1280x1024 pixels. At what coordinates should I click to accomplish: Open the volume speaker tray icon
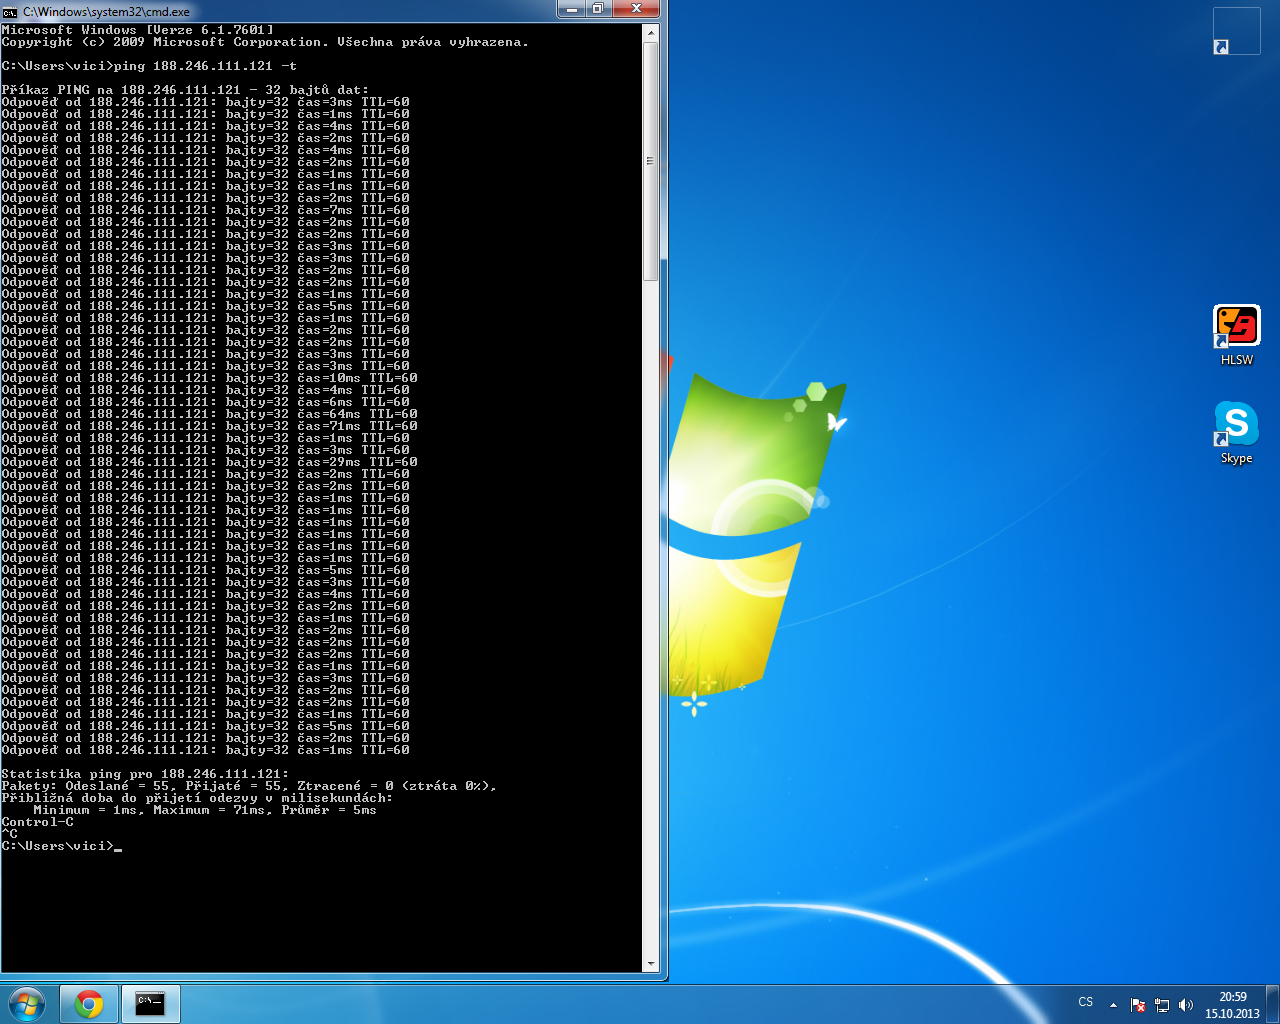(1186, 1005)
